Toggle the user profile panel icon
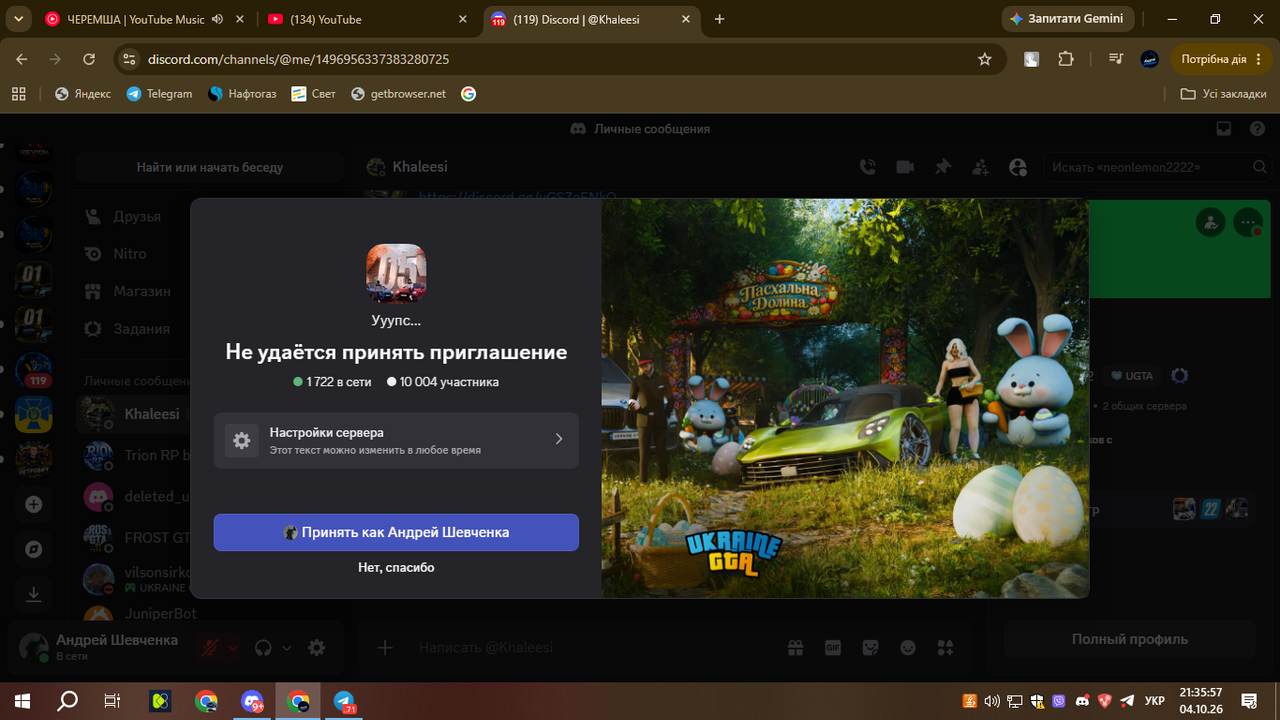Screen dimensions: 1280x720 (x=1018, y=167)
